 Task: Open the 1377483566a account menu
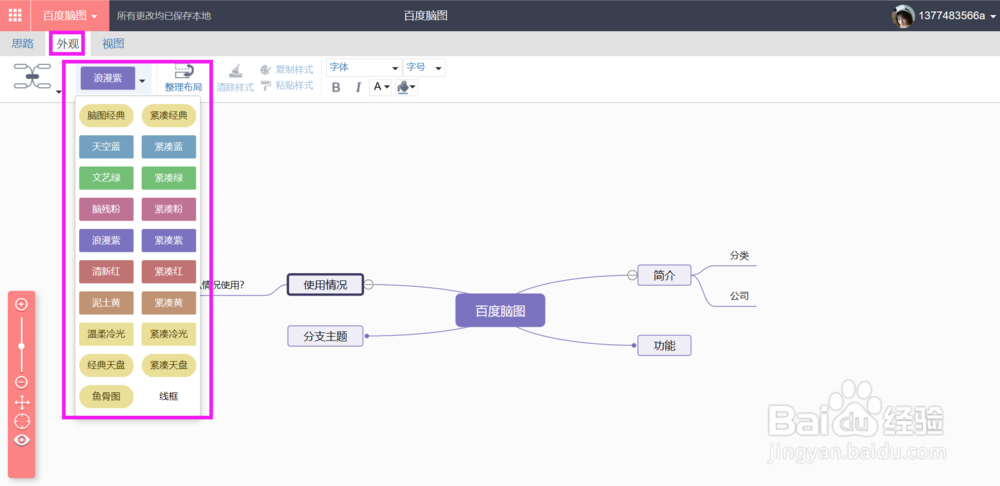pos(957,16)
